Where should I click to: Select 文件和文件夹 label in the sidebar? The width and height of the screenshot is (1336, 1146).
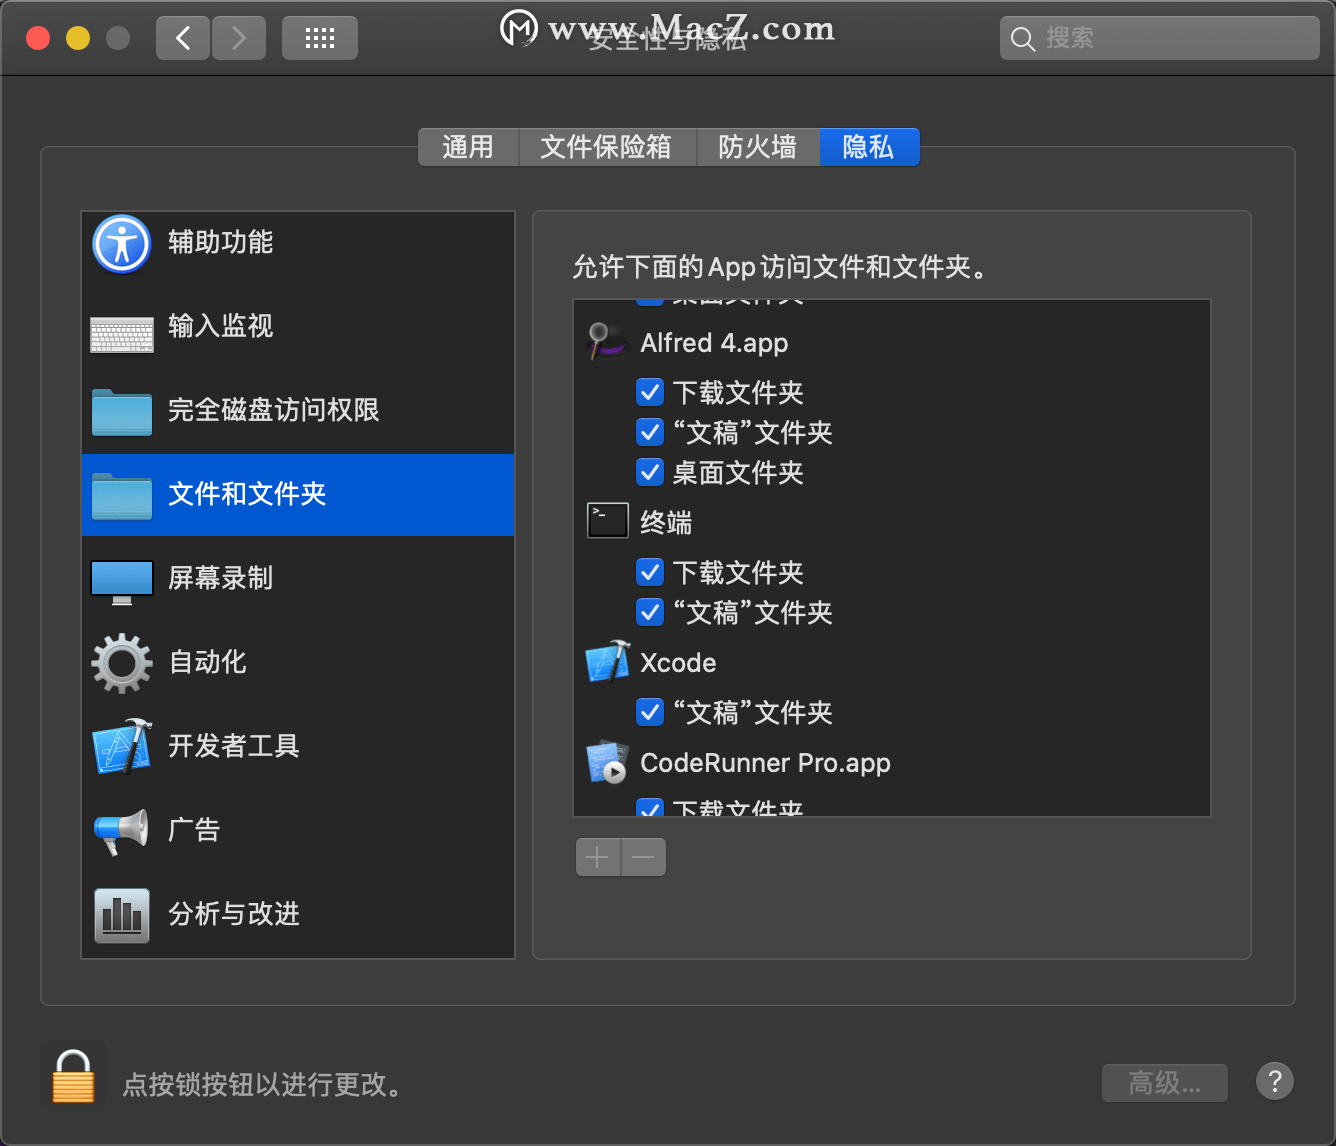coord(247,495)
